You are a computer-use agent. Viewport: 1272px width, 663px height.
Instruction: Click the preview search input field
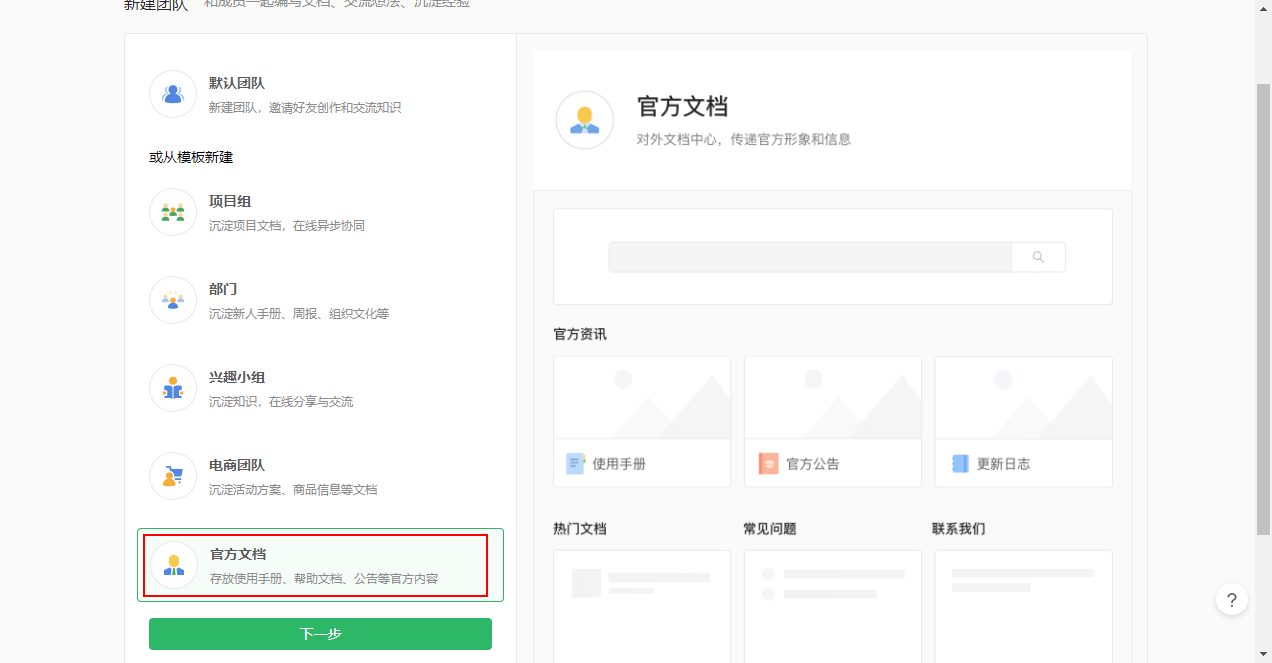[x=810, y=257]
